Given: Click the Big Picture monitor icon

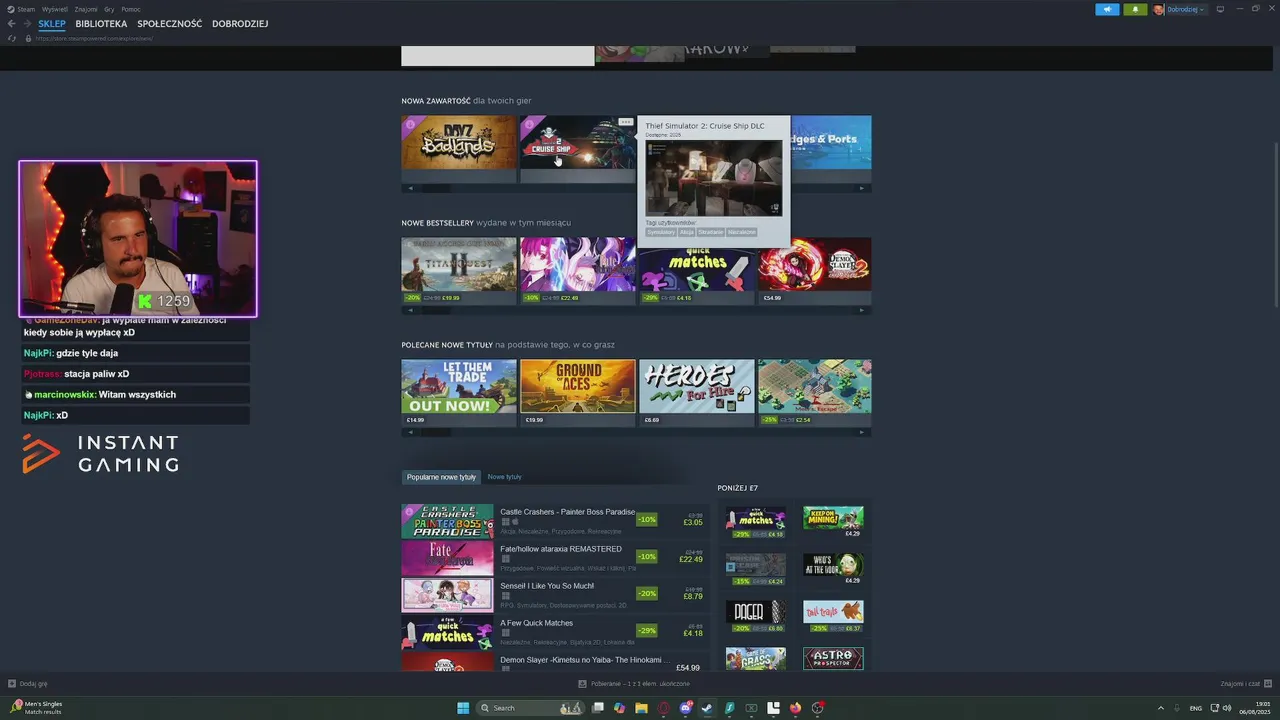Looking at the screenshot, I should tap(1220, 9).
